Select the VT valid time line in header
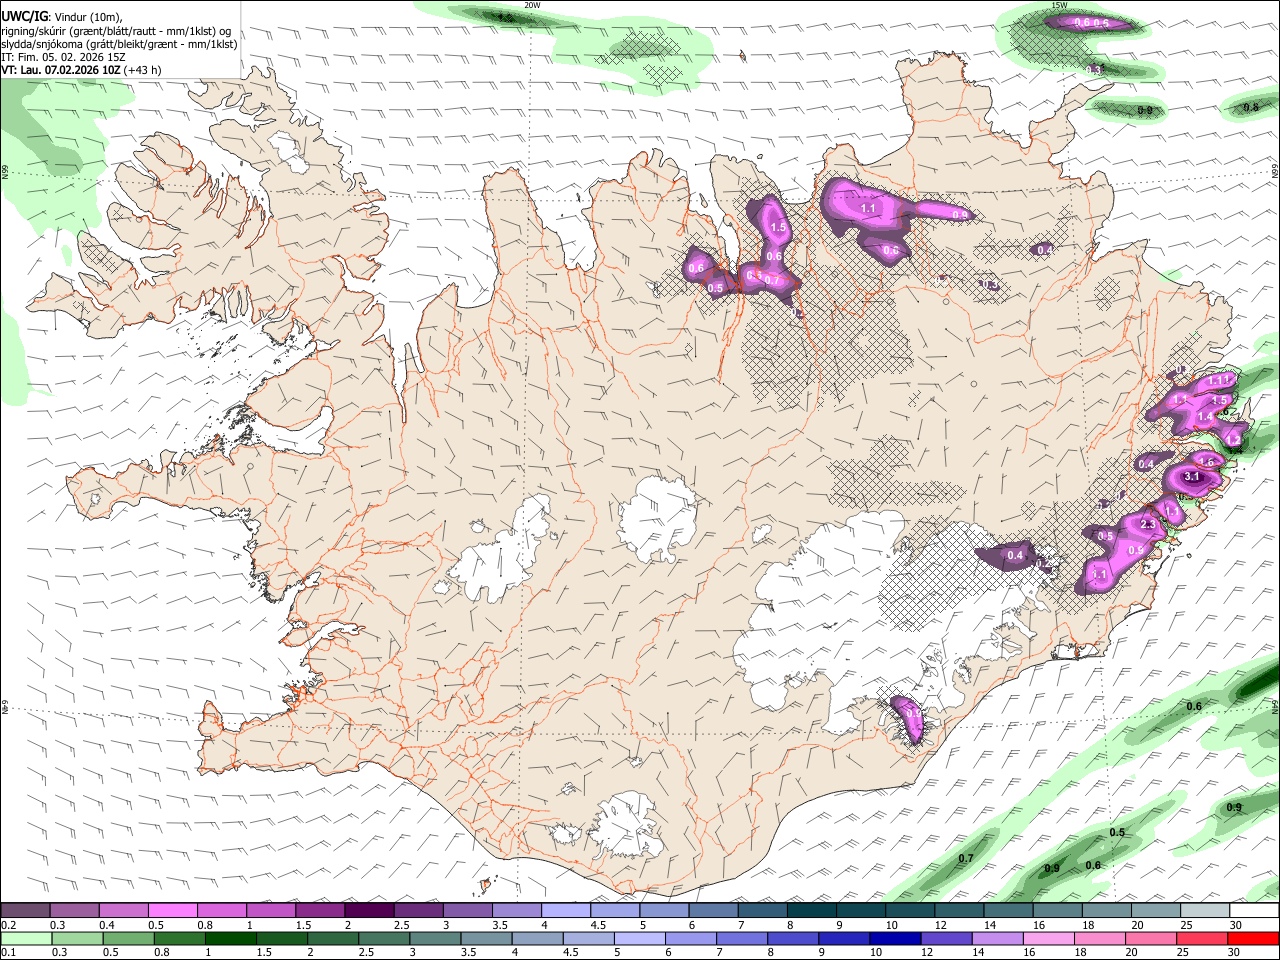Viewport: 1280px width, 960px height. [x=81, y=70]
